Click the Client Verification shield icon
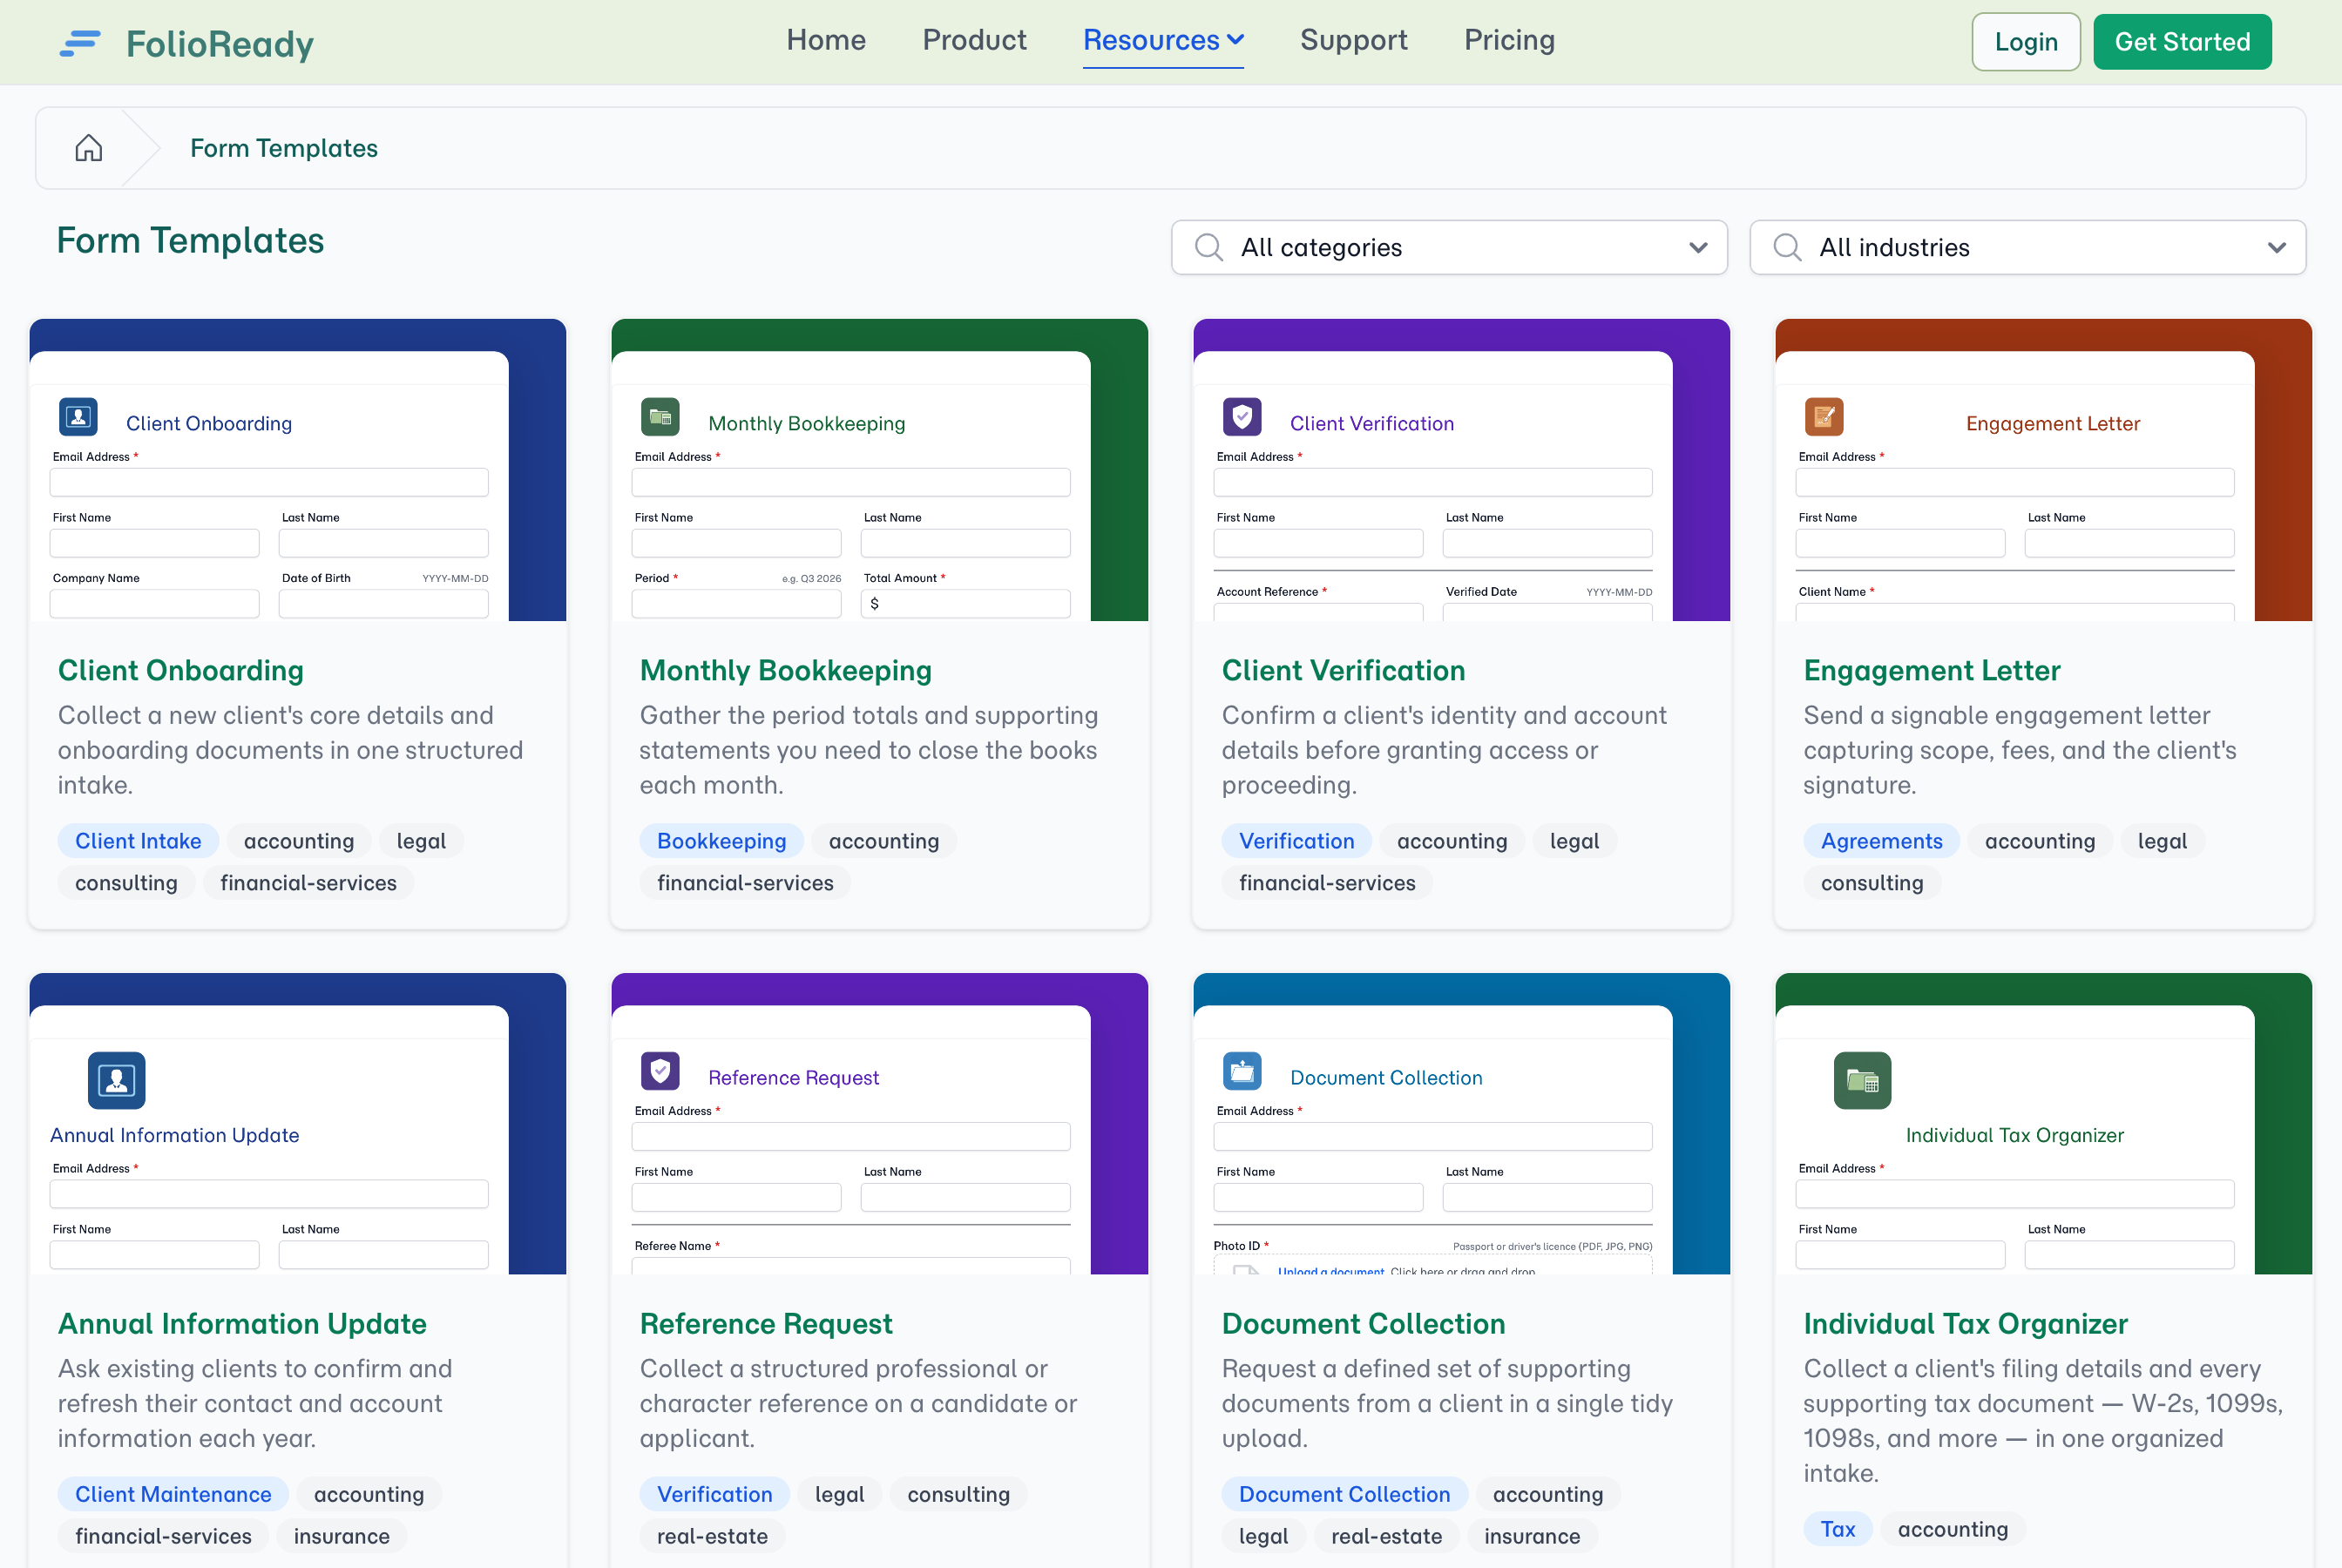The image size is (2342, 1568). point(1242,417)
